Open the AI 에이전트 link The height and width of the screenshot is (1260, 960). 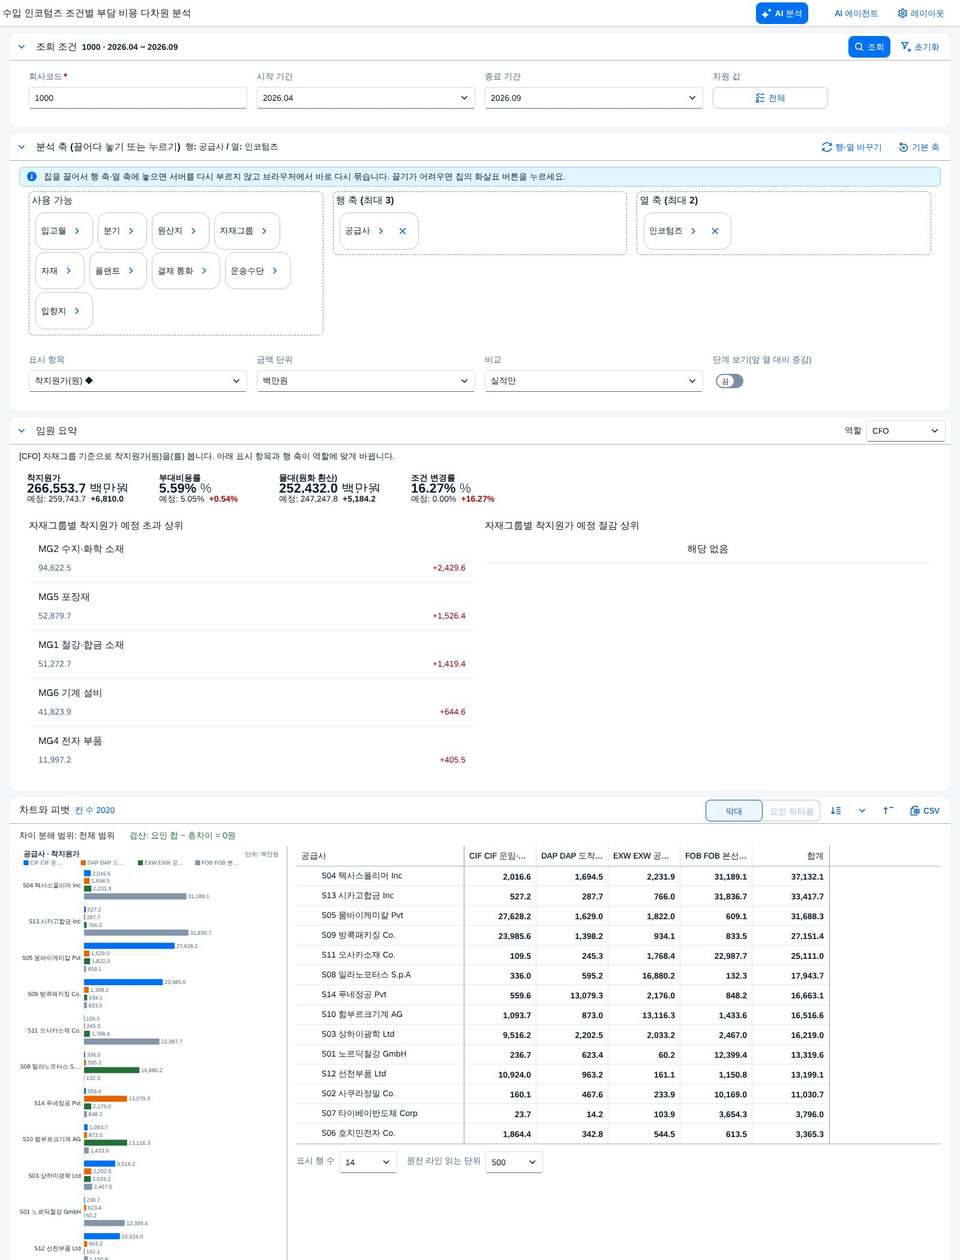click(x=856, y=13)
